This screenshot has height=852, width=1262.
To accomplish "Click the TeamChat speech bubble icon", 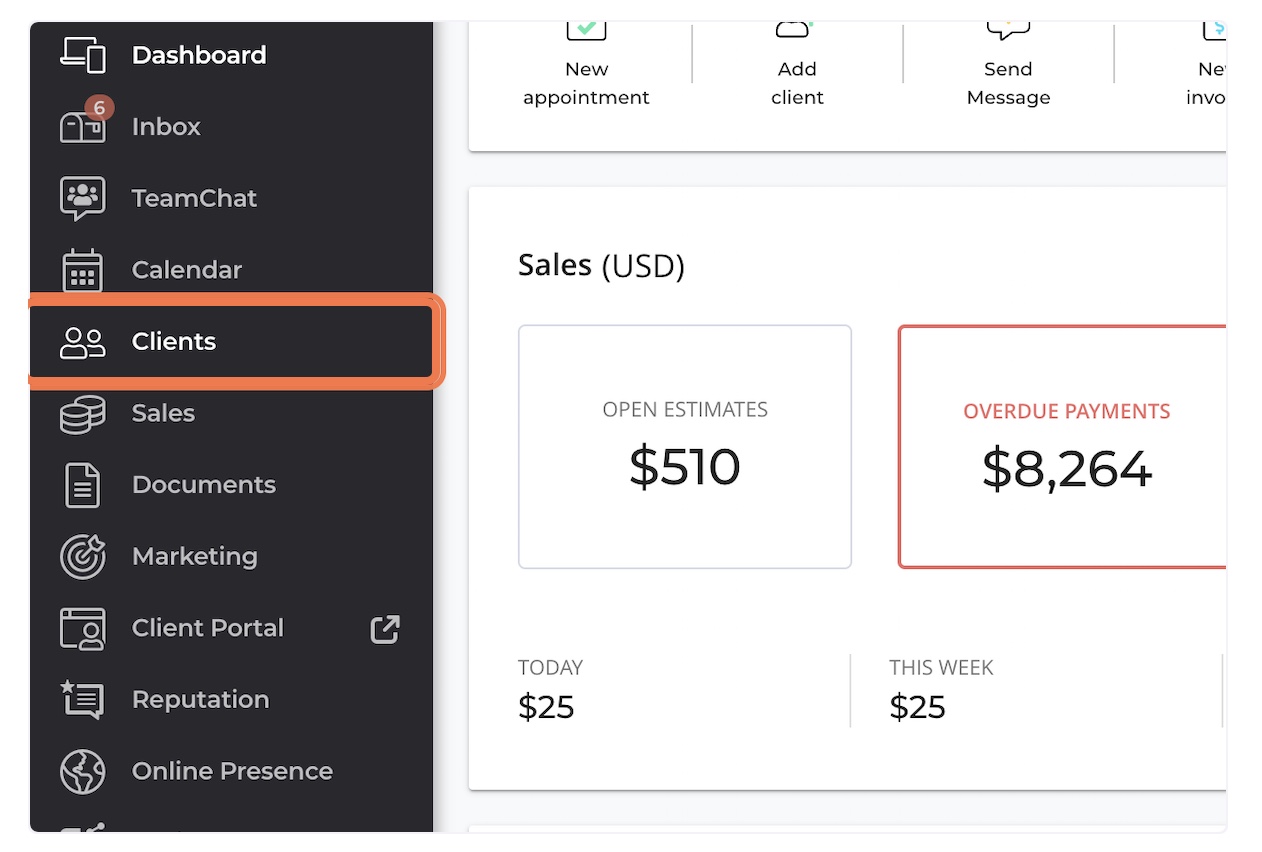I will (82, 198).
